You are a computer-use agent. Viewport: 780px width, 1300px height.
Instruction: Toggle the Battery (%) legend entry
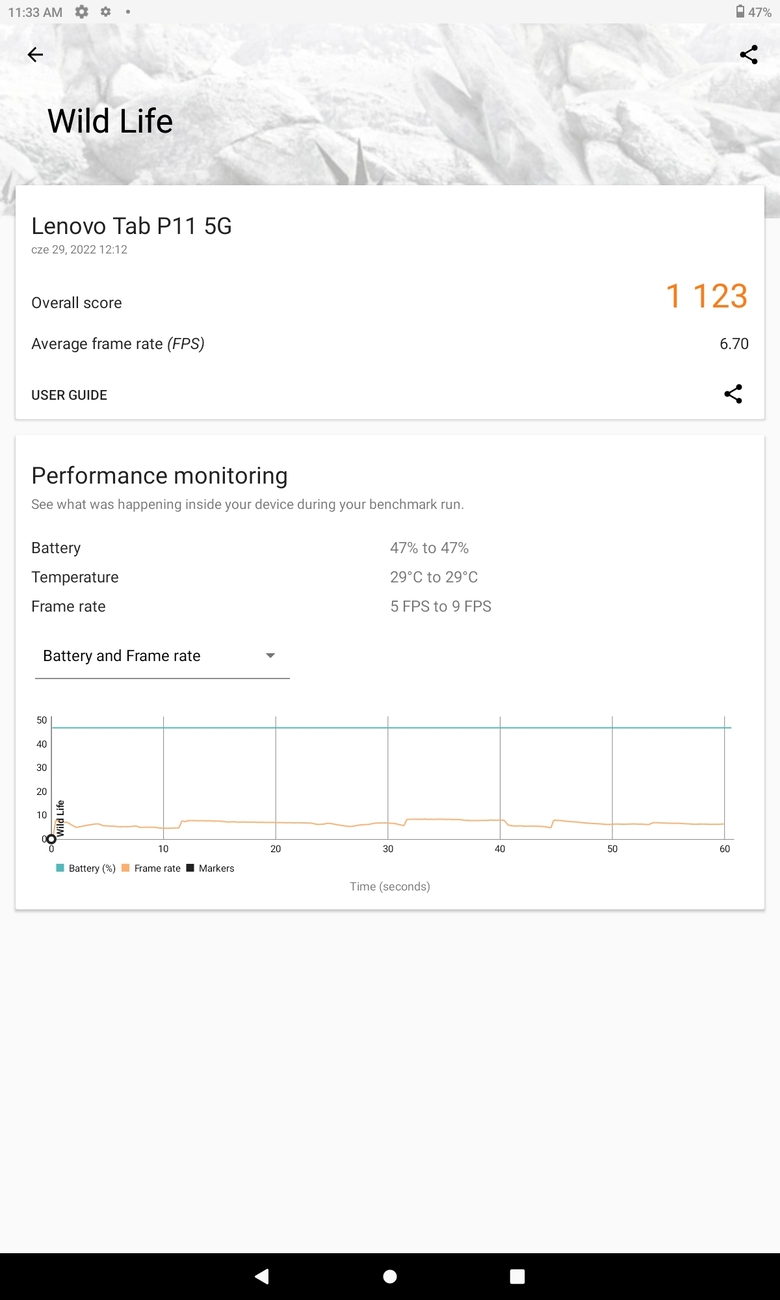86,868
